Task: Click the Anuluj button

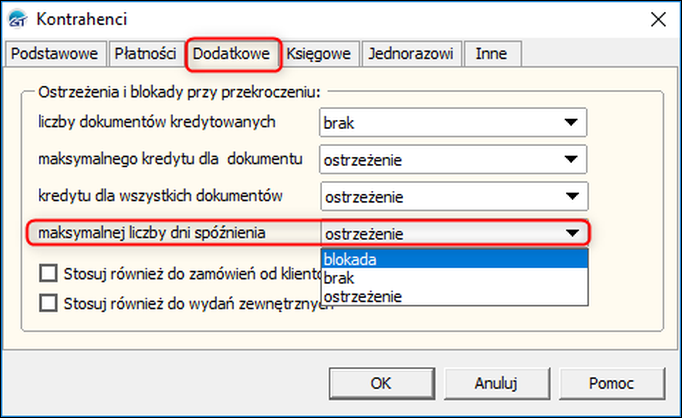Action: (496, 383)
